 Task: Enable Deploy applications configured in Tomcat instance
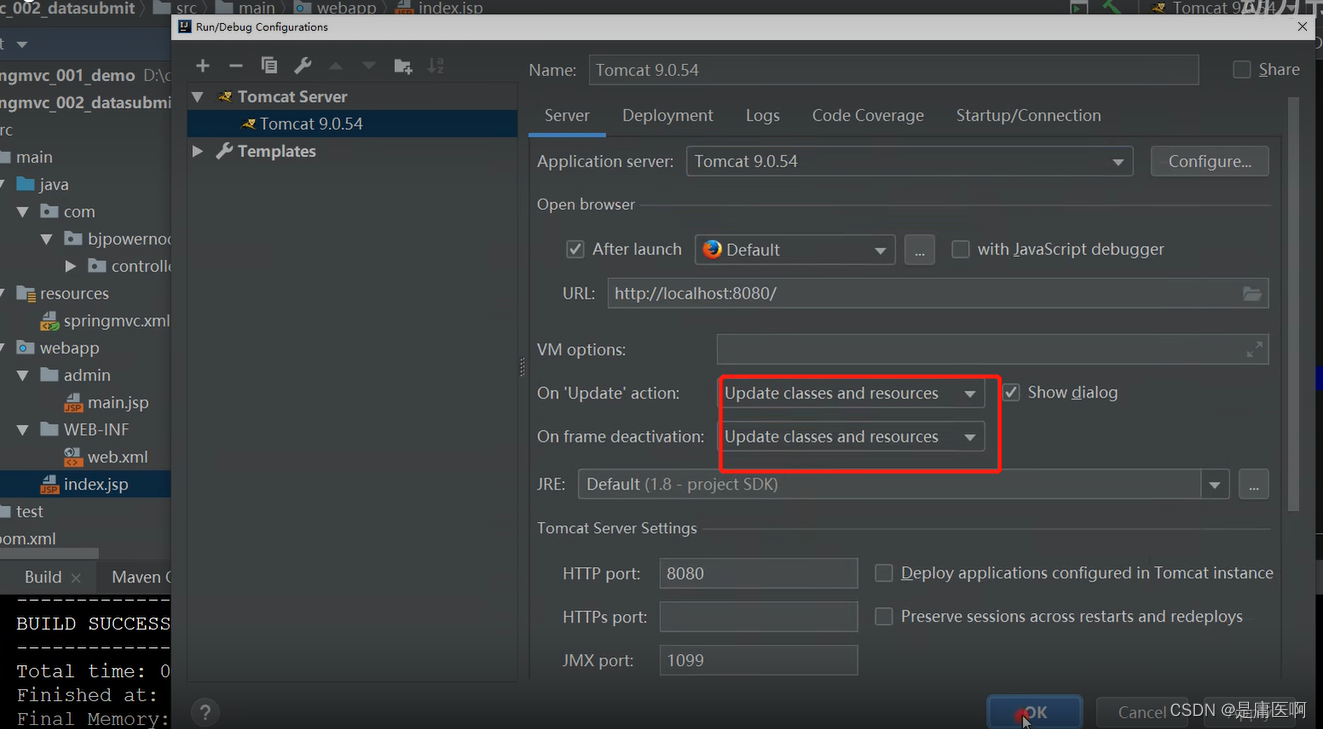pos(884,573)
